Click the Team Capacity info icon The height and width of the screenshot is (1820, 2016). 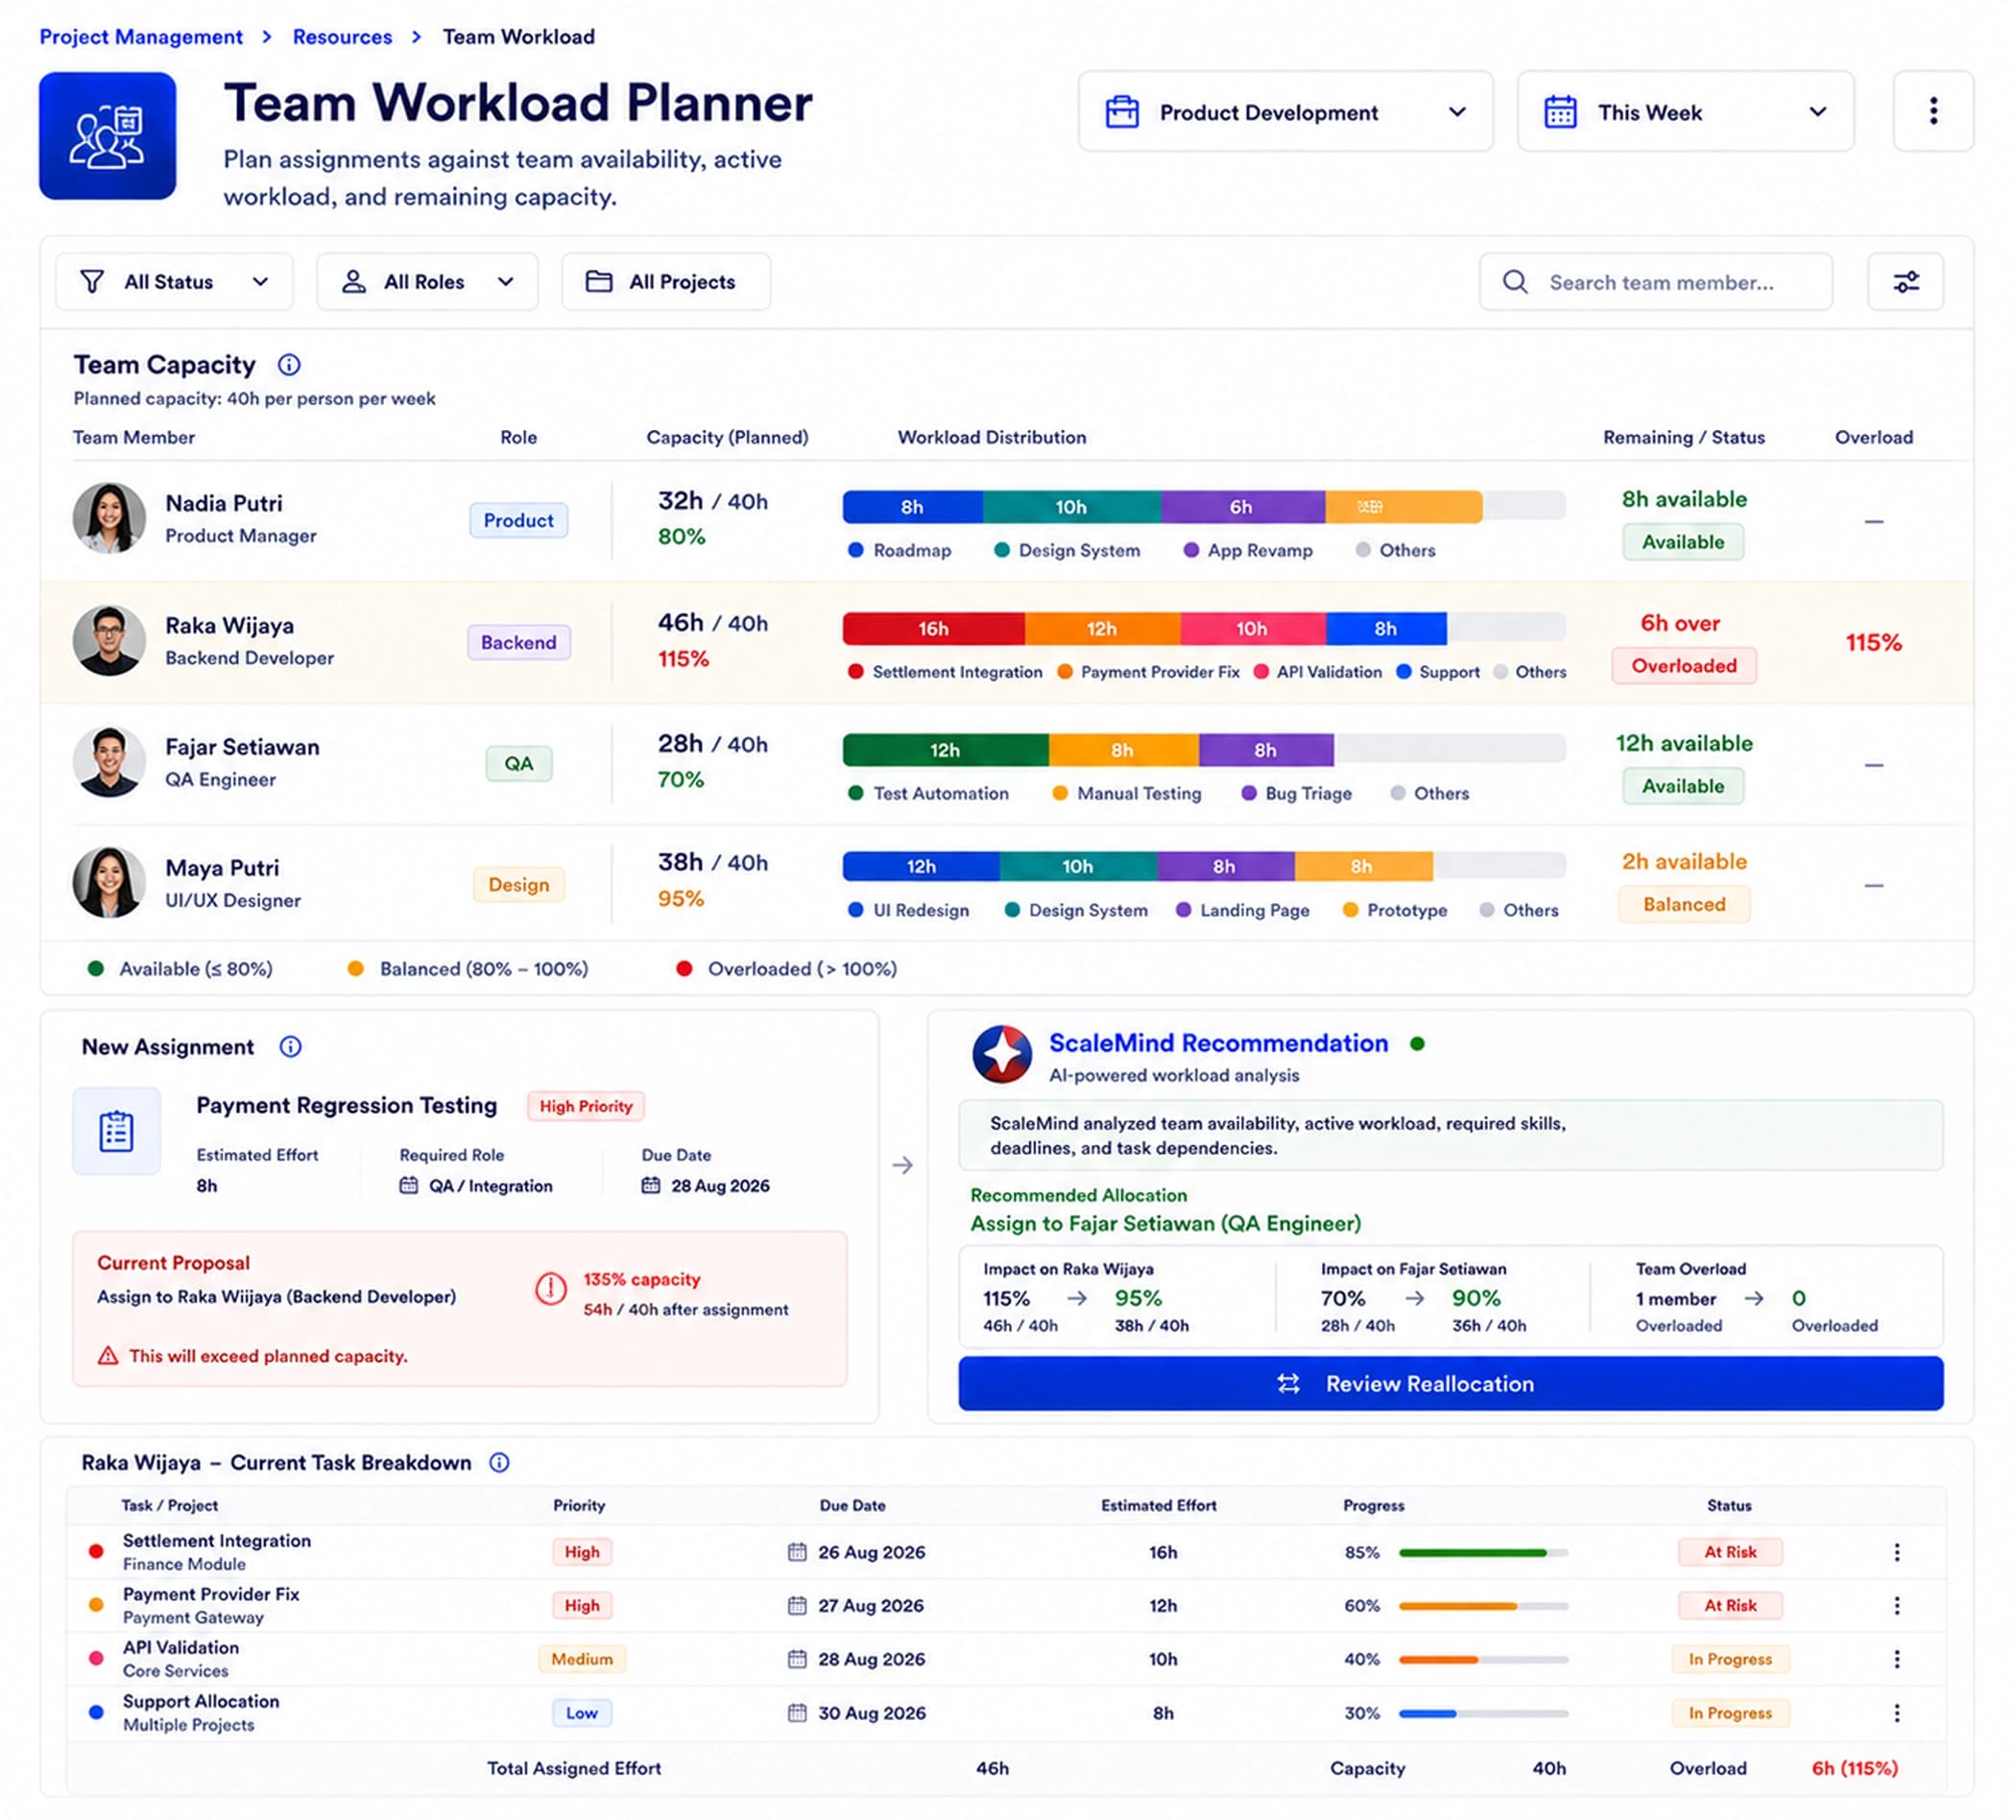[x=289, y=365]
